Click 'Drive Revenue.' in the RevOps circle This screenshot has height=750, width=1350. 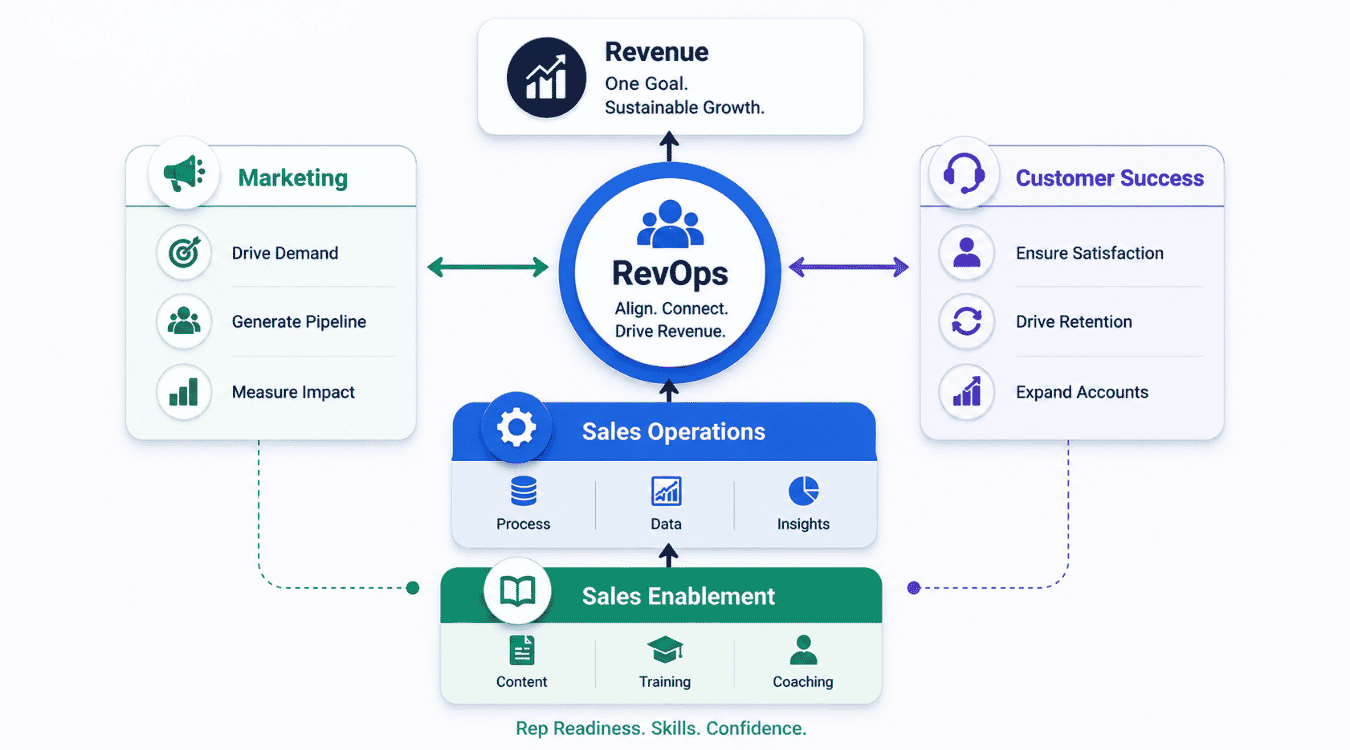click(670, 332)
